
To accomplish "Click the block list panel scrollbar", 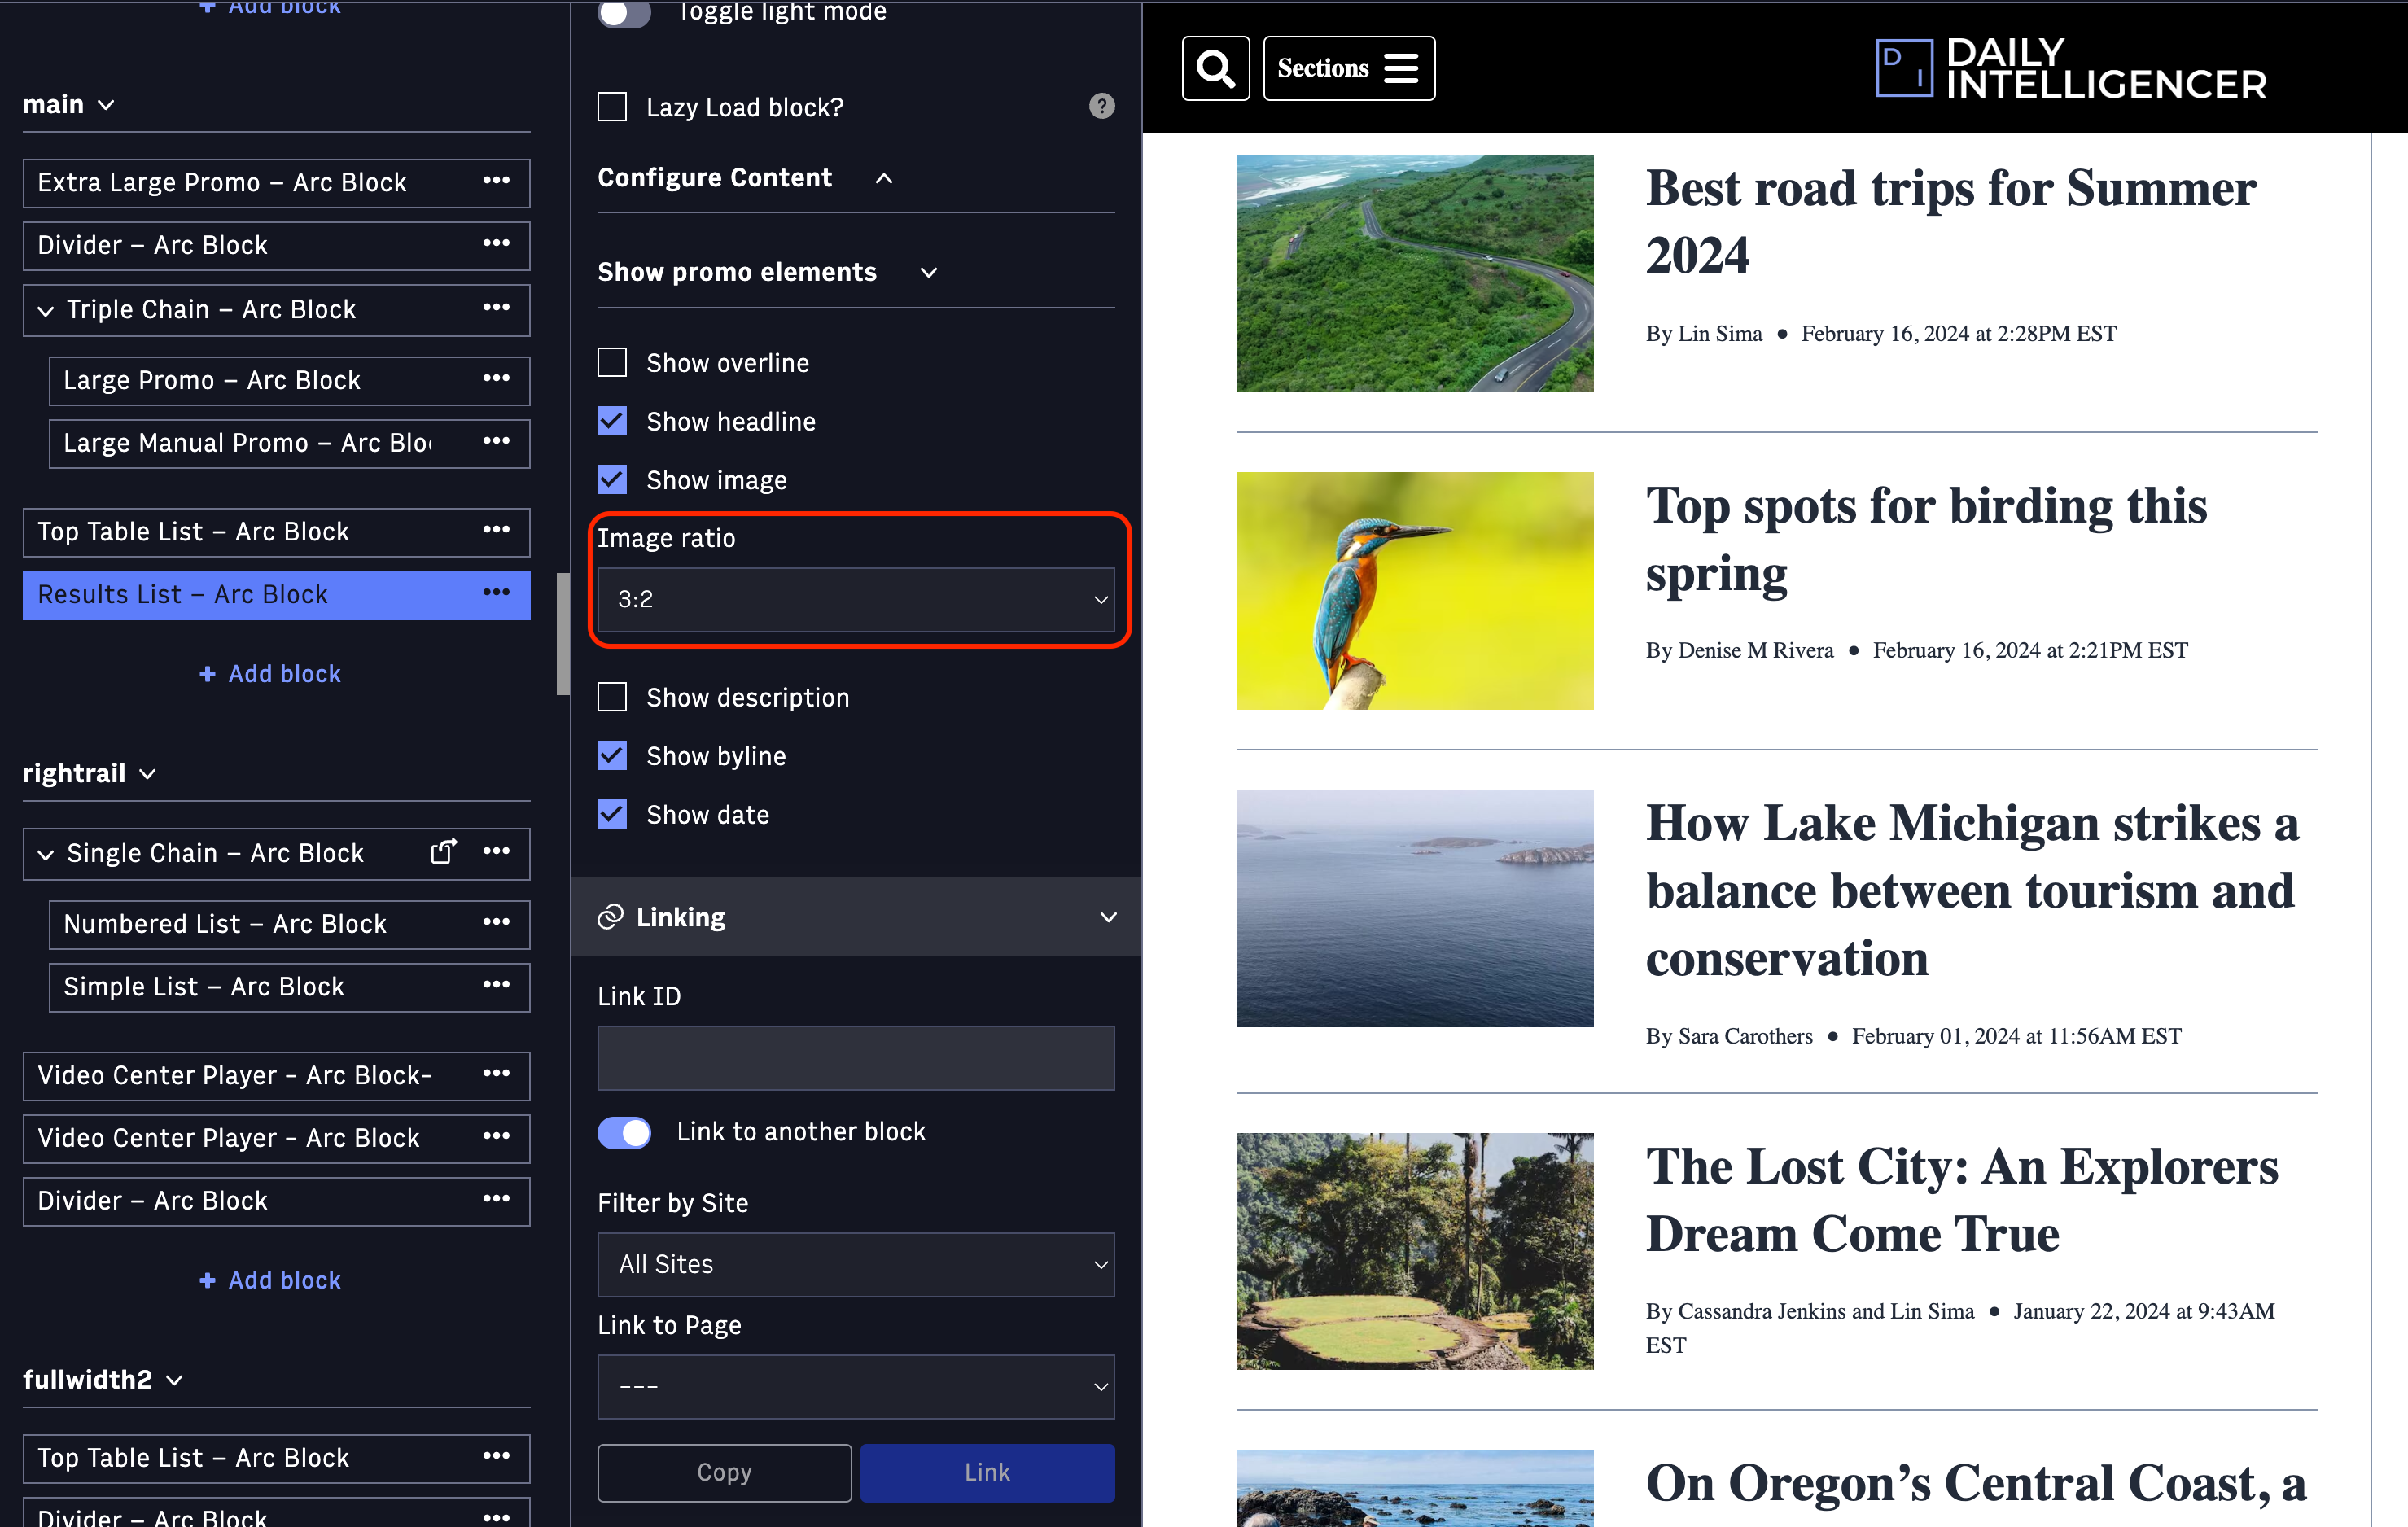I will tap(563, 633).
